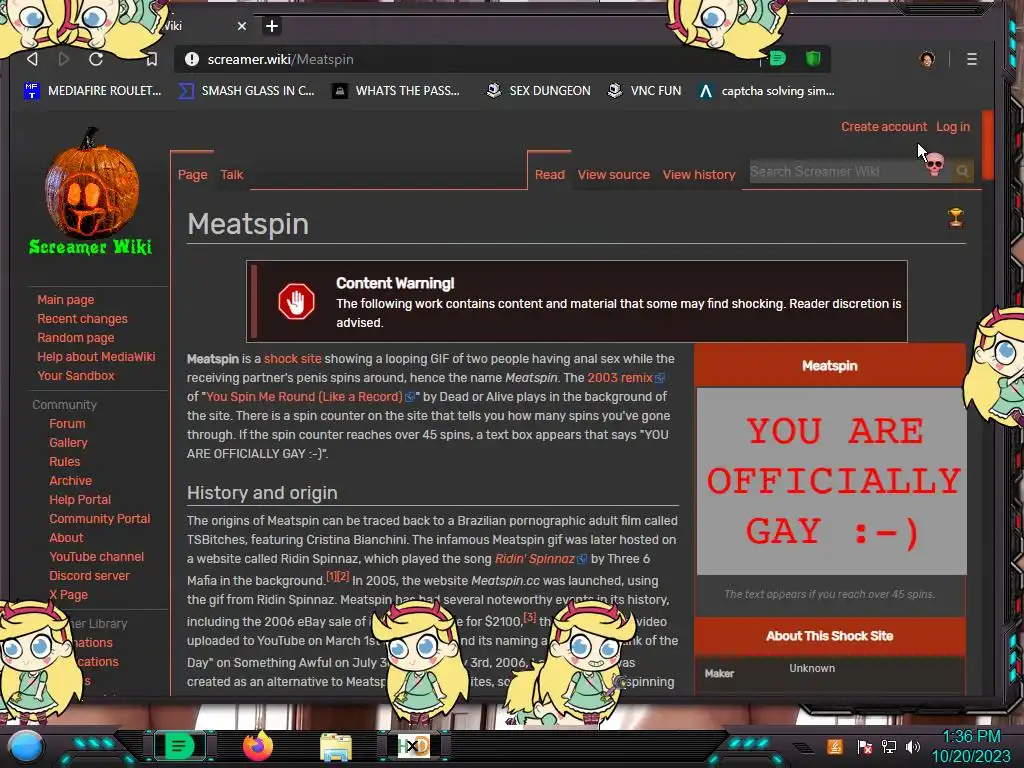The image size is (1024, 768).
Task: Open the green shield extension icon
Action: pos(813,59)
